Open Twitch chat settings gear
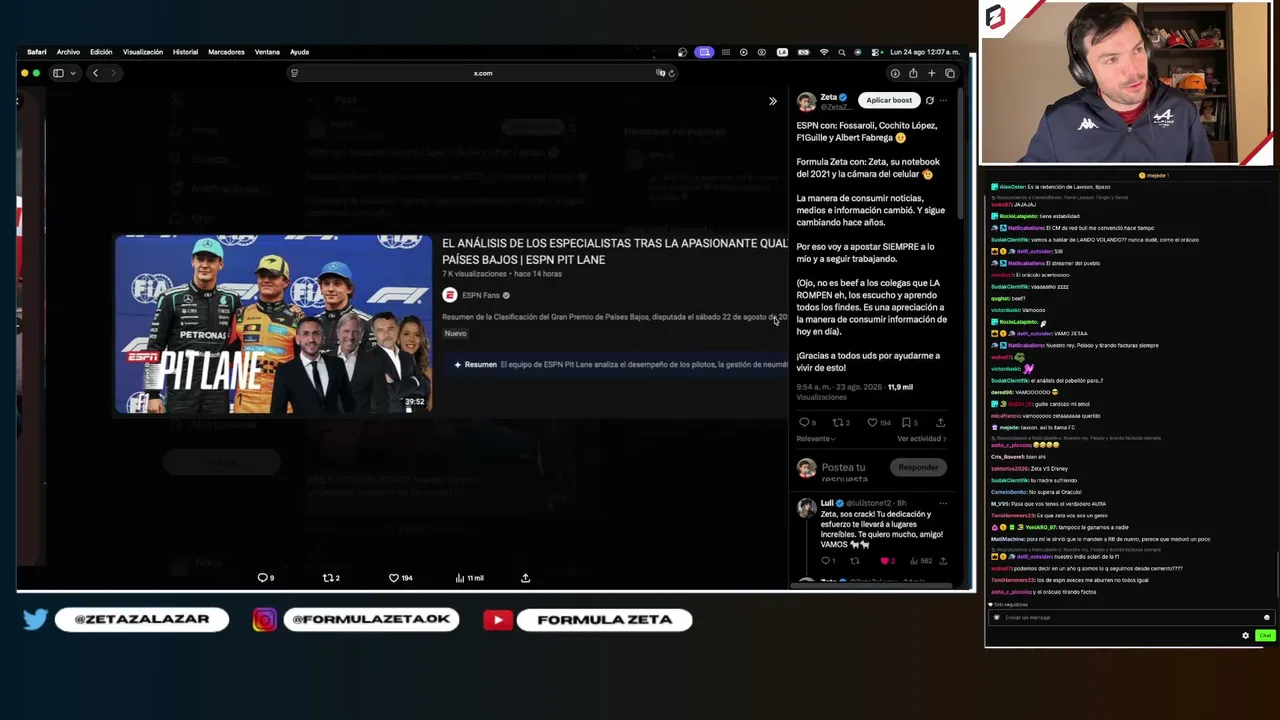Screen dimensions: 1280x720 click(1245, 636)
